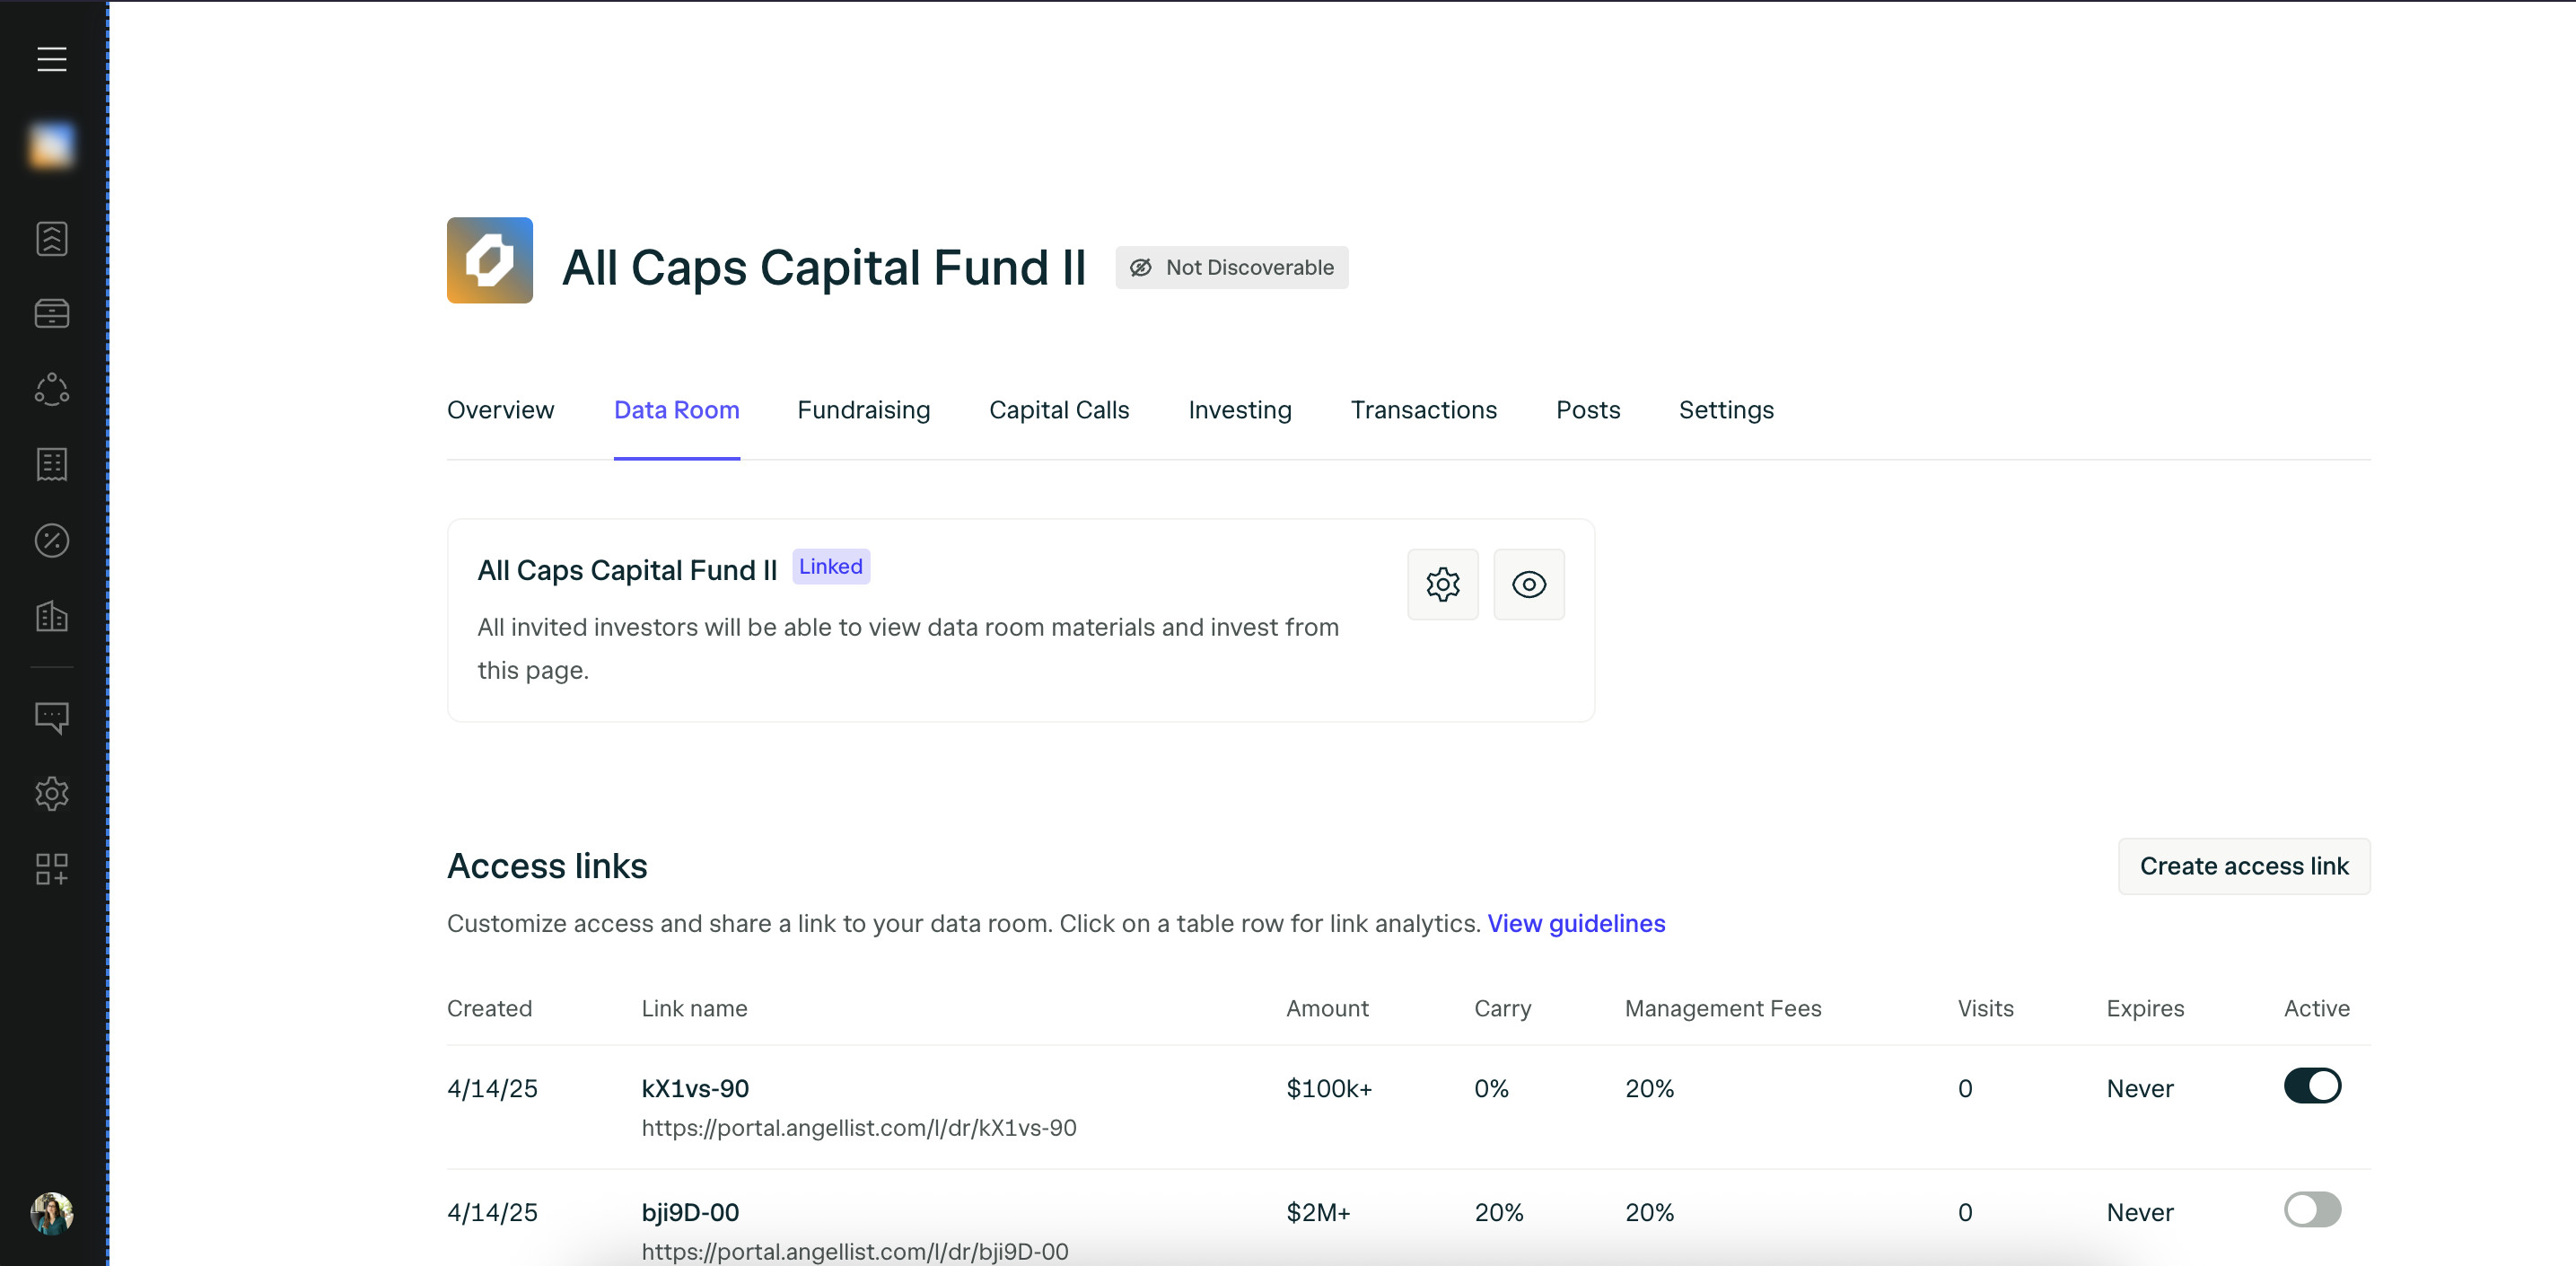Open the kX1vs-90 link row analytics
The image size is (2576, 1266).
694,1088
